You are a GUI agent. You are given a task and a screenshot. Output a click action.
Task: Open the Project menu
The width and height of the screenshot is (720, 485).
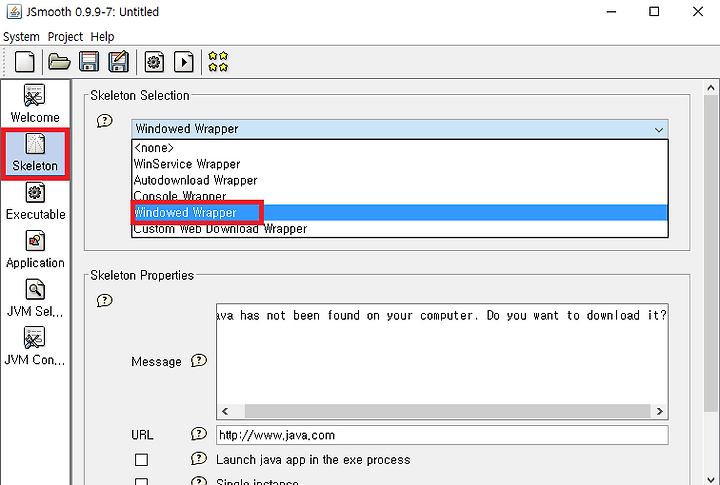(x=65, y=36)
